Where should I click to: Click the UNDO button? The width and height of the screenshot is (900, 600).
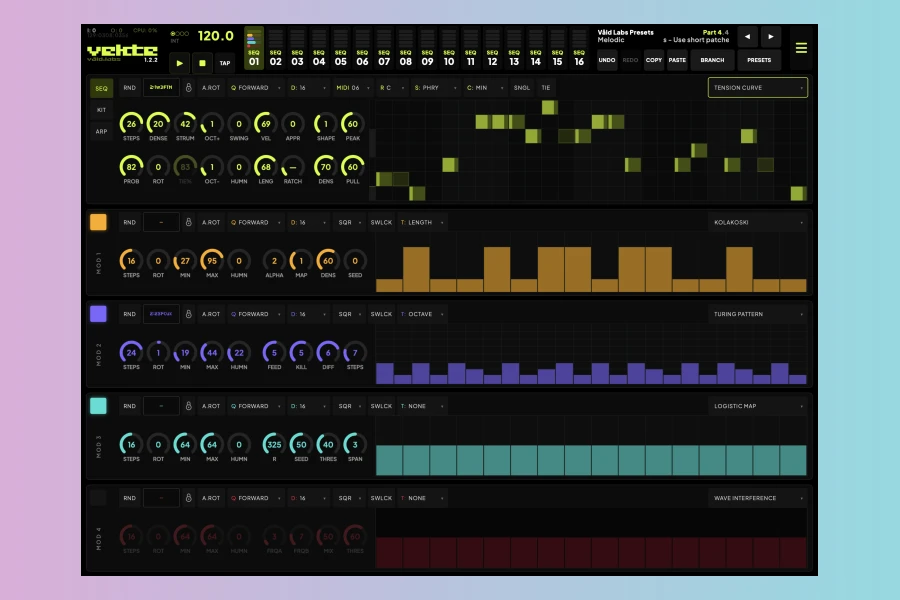607,60
